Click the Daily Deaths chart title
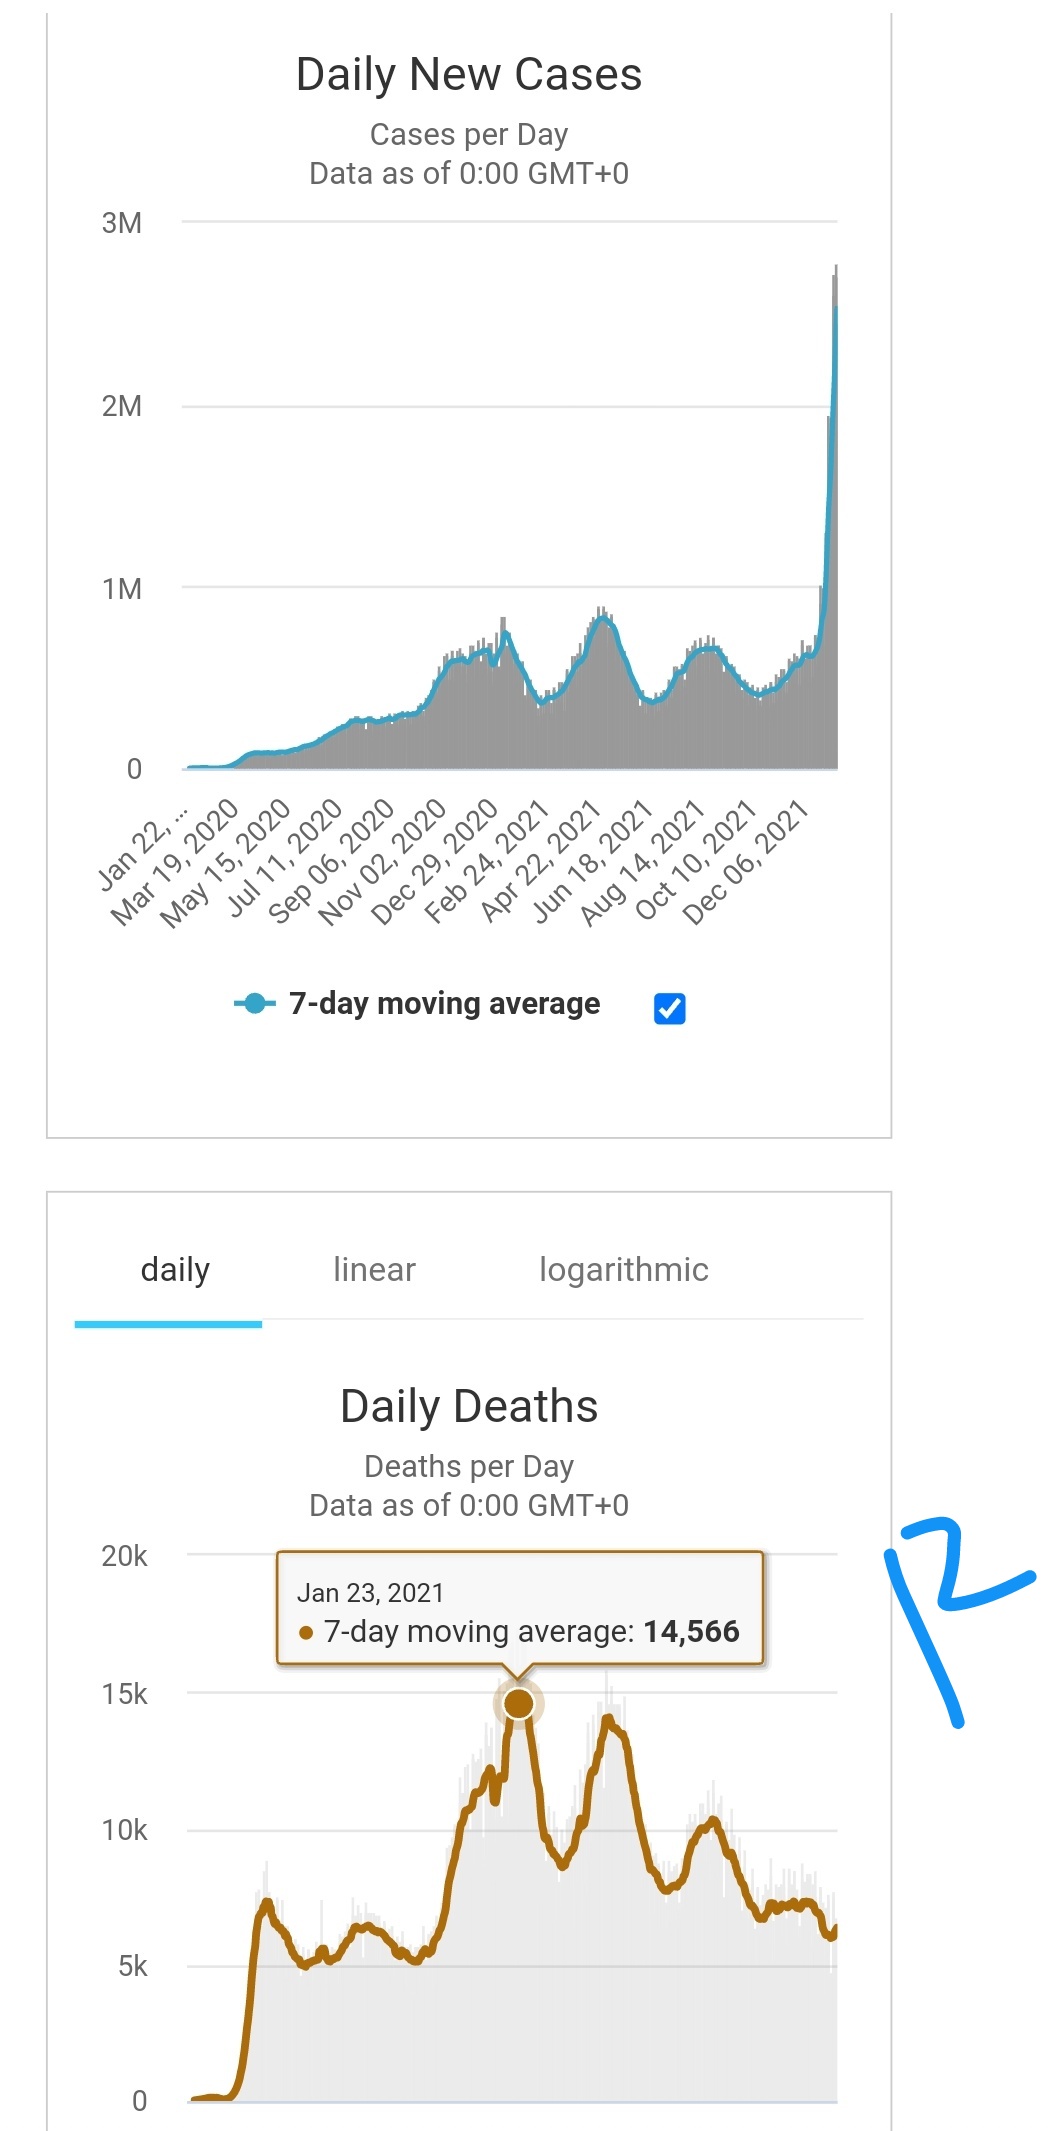Viewport: 1056px width, 2131px height. pyautogui.click(x=468, y=1407)
